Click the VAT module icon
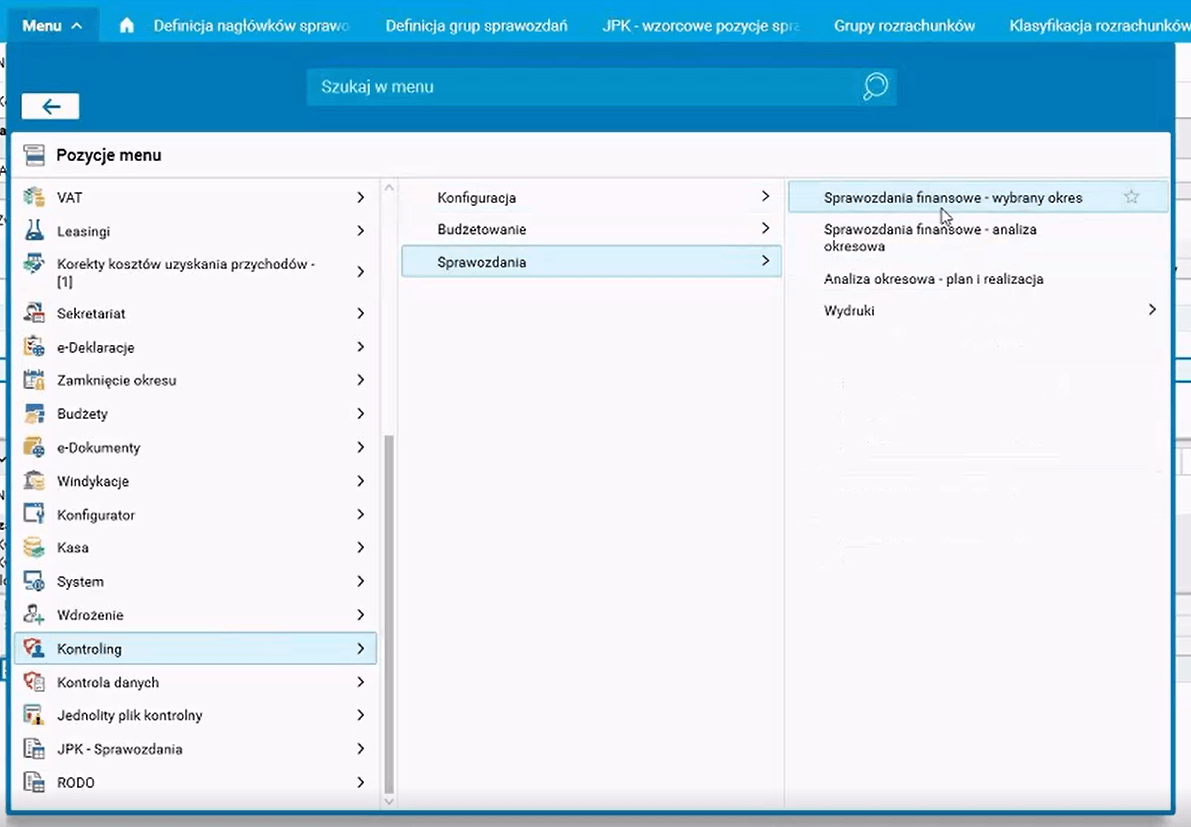Viewport: 1191px width, 827px height. pyautogui.click(x=33, y=197)
